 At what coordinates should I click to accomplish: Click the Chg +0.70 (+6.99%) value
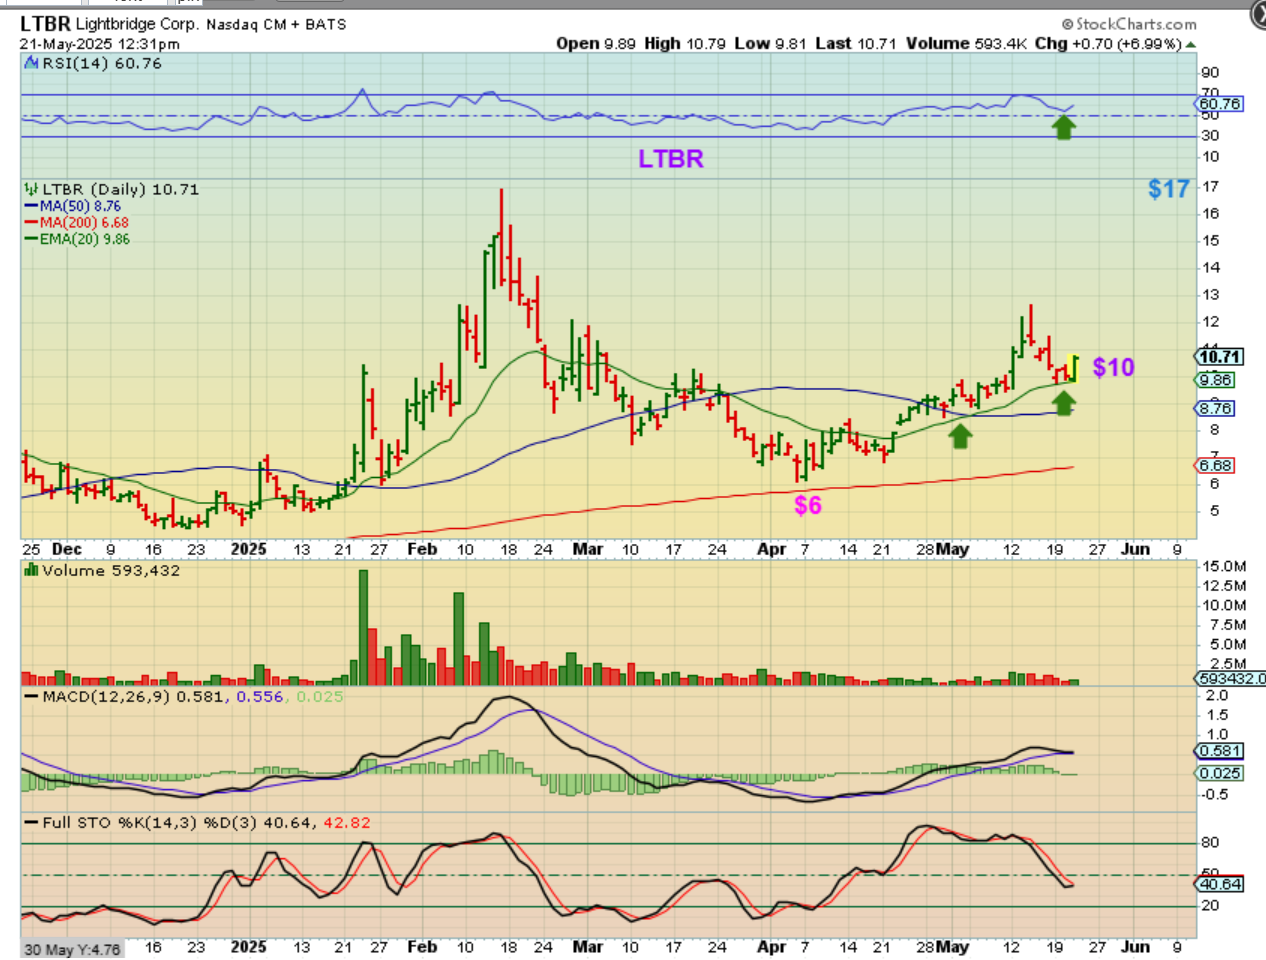point(1108,44)
